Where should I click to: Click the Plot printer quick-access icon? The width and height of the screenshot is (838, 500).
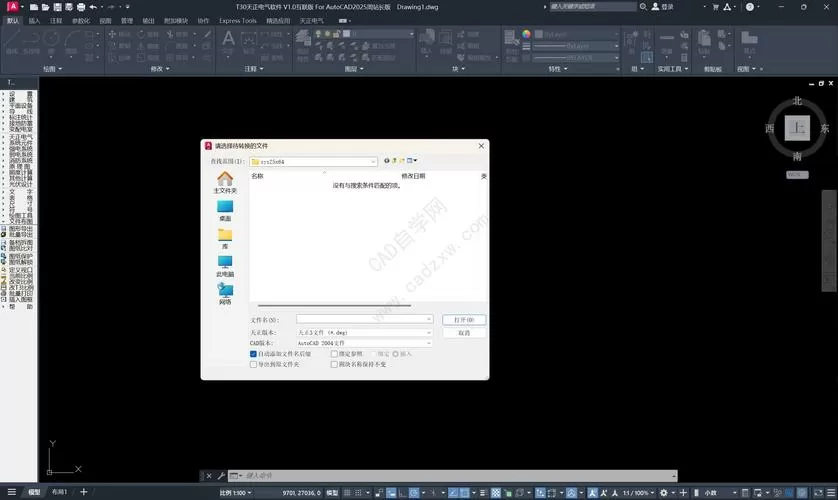[x=81, y=7]
